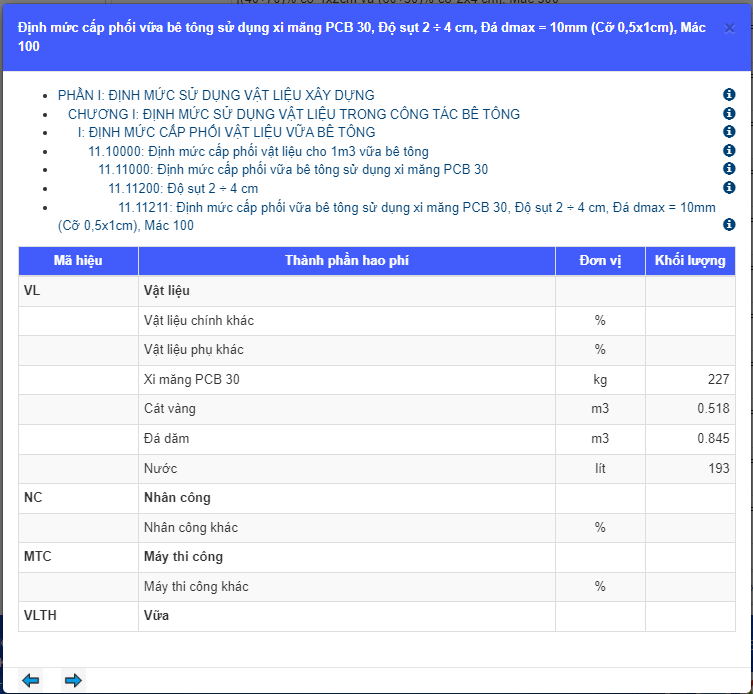Click the Khối lượng column header

click(x=690, y=261)
